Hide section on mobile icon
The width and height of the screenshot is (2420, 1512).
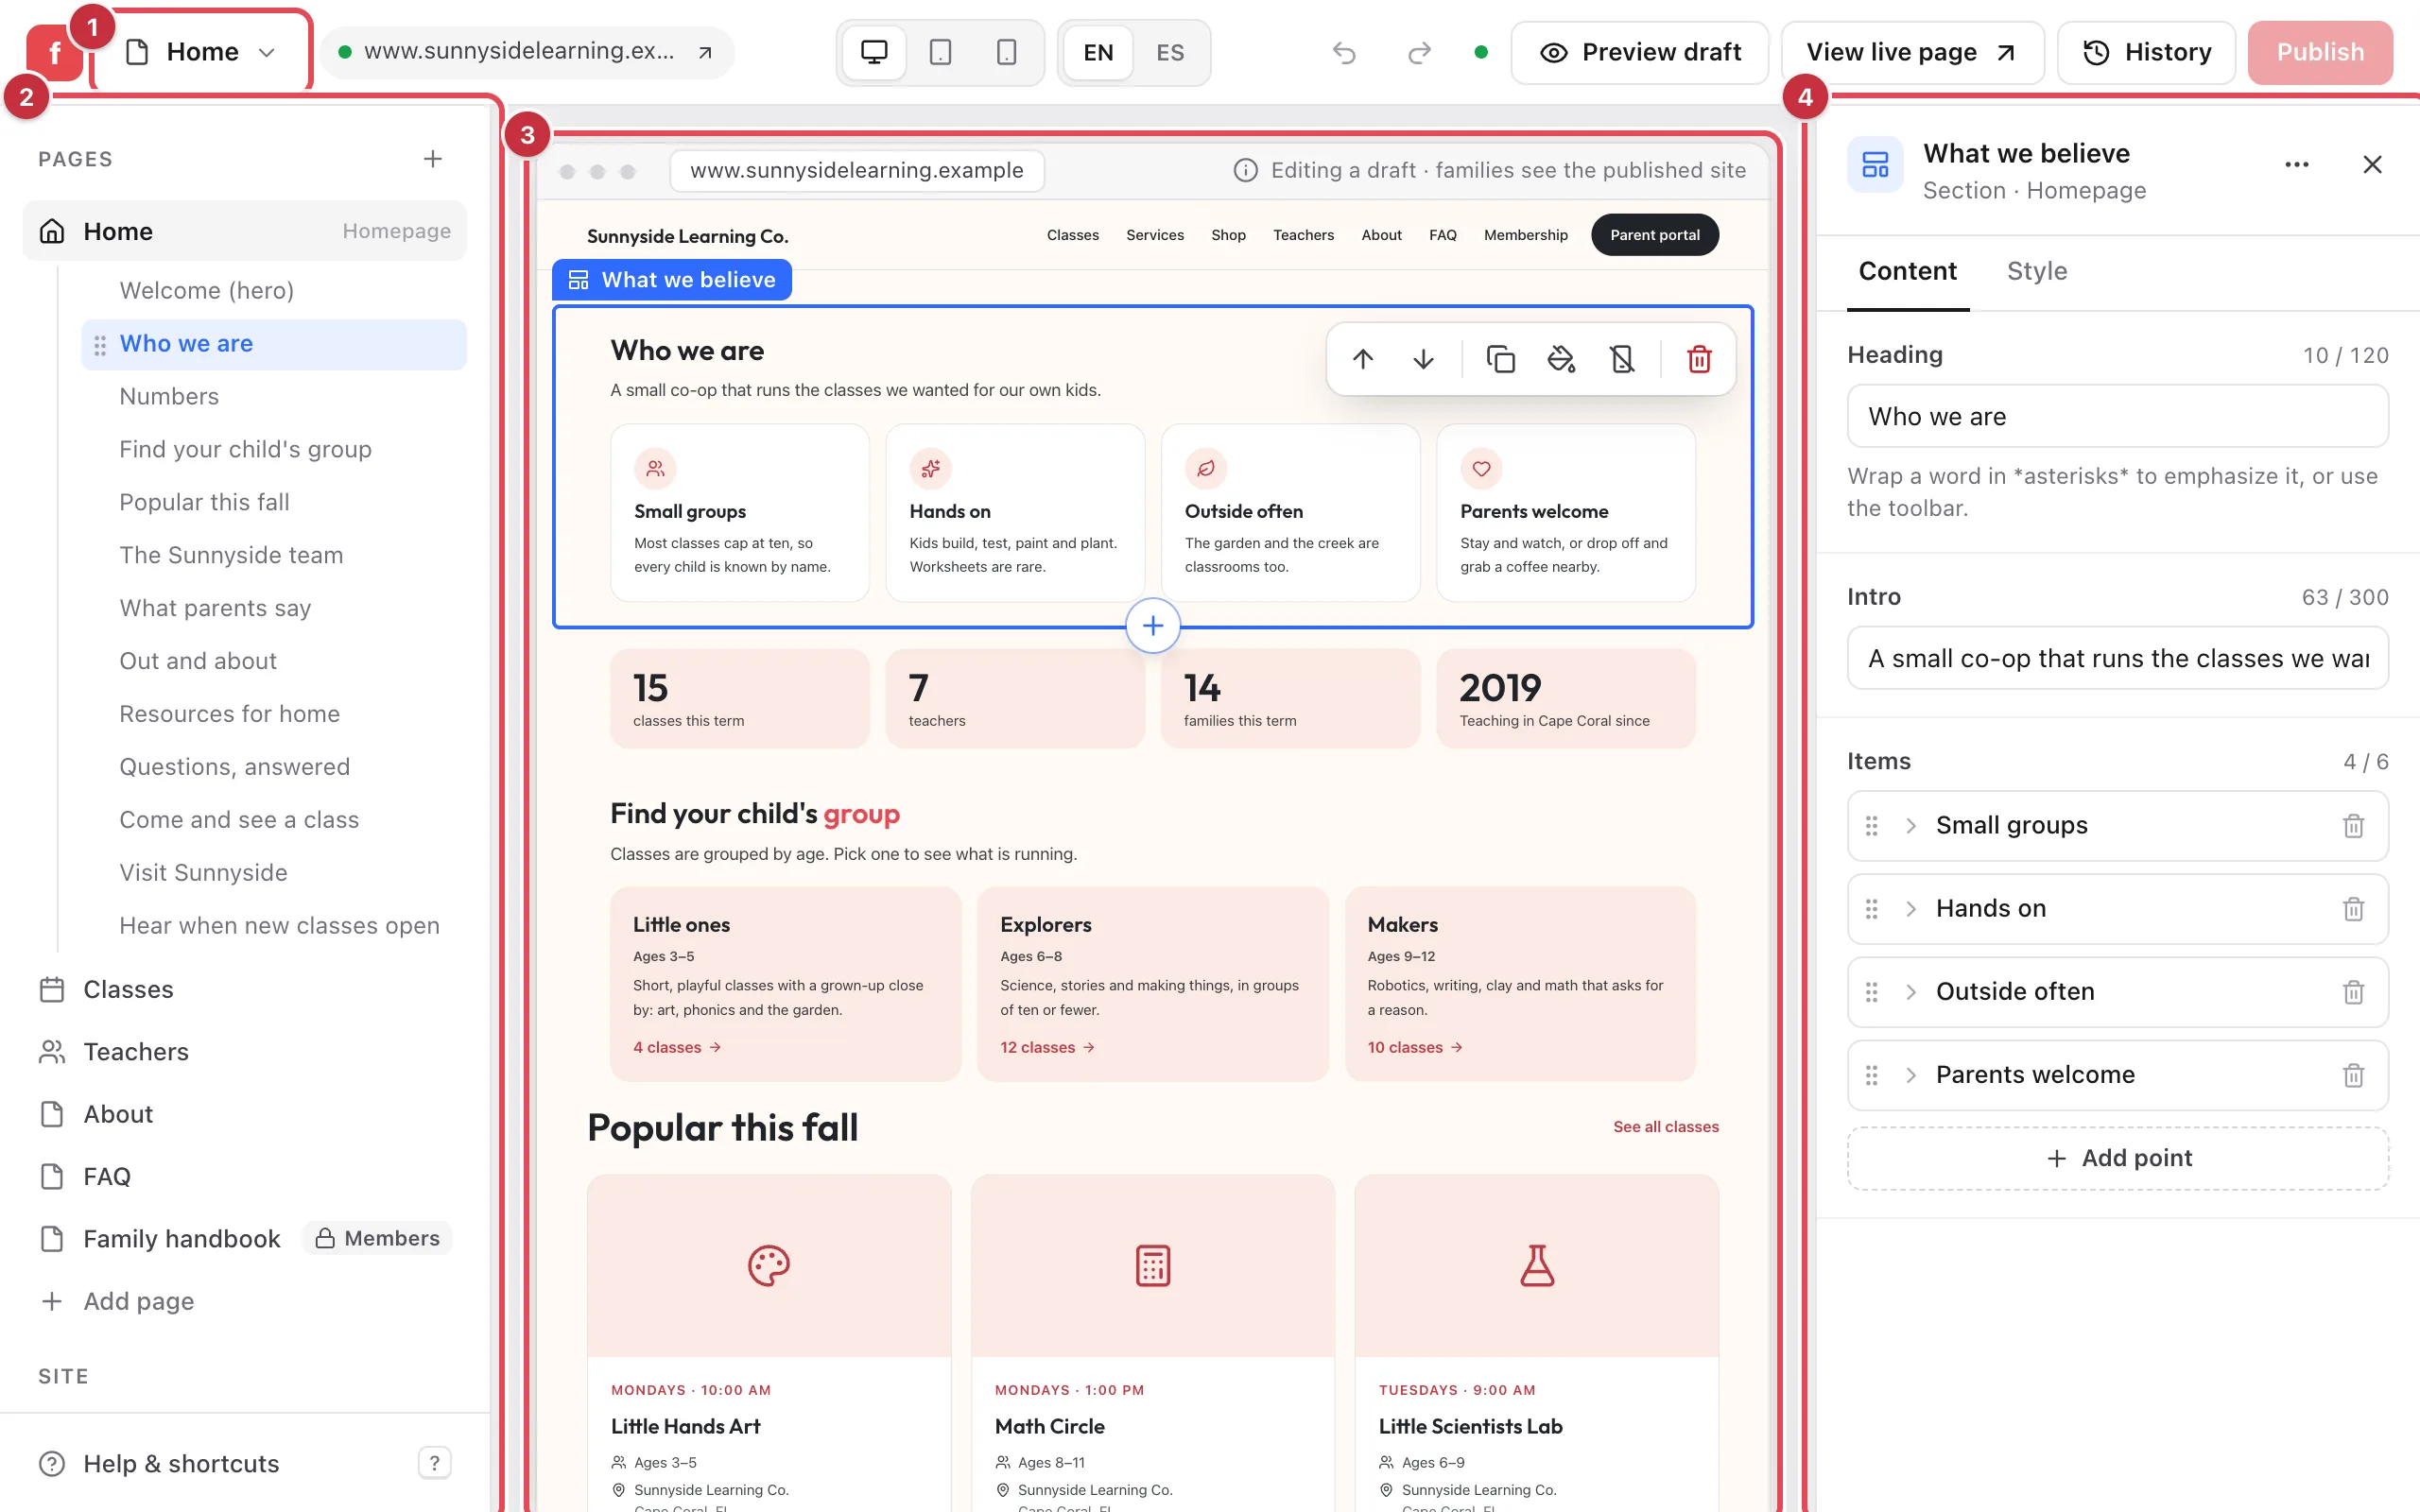tap(1622, 359)
